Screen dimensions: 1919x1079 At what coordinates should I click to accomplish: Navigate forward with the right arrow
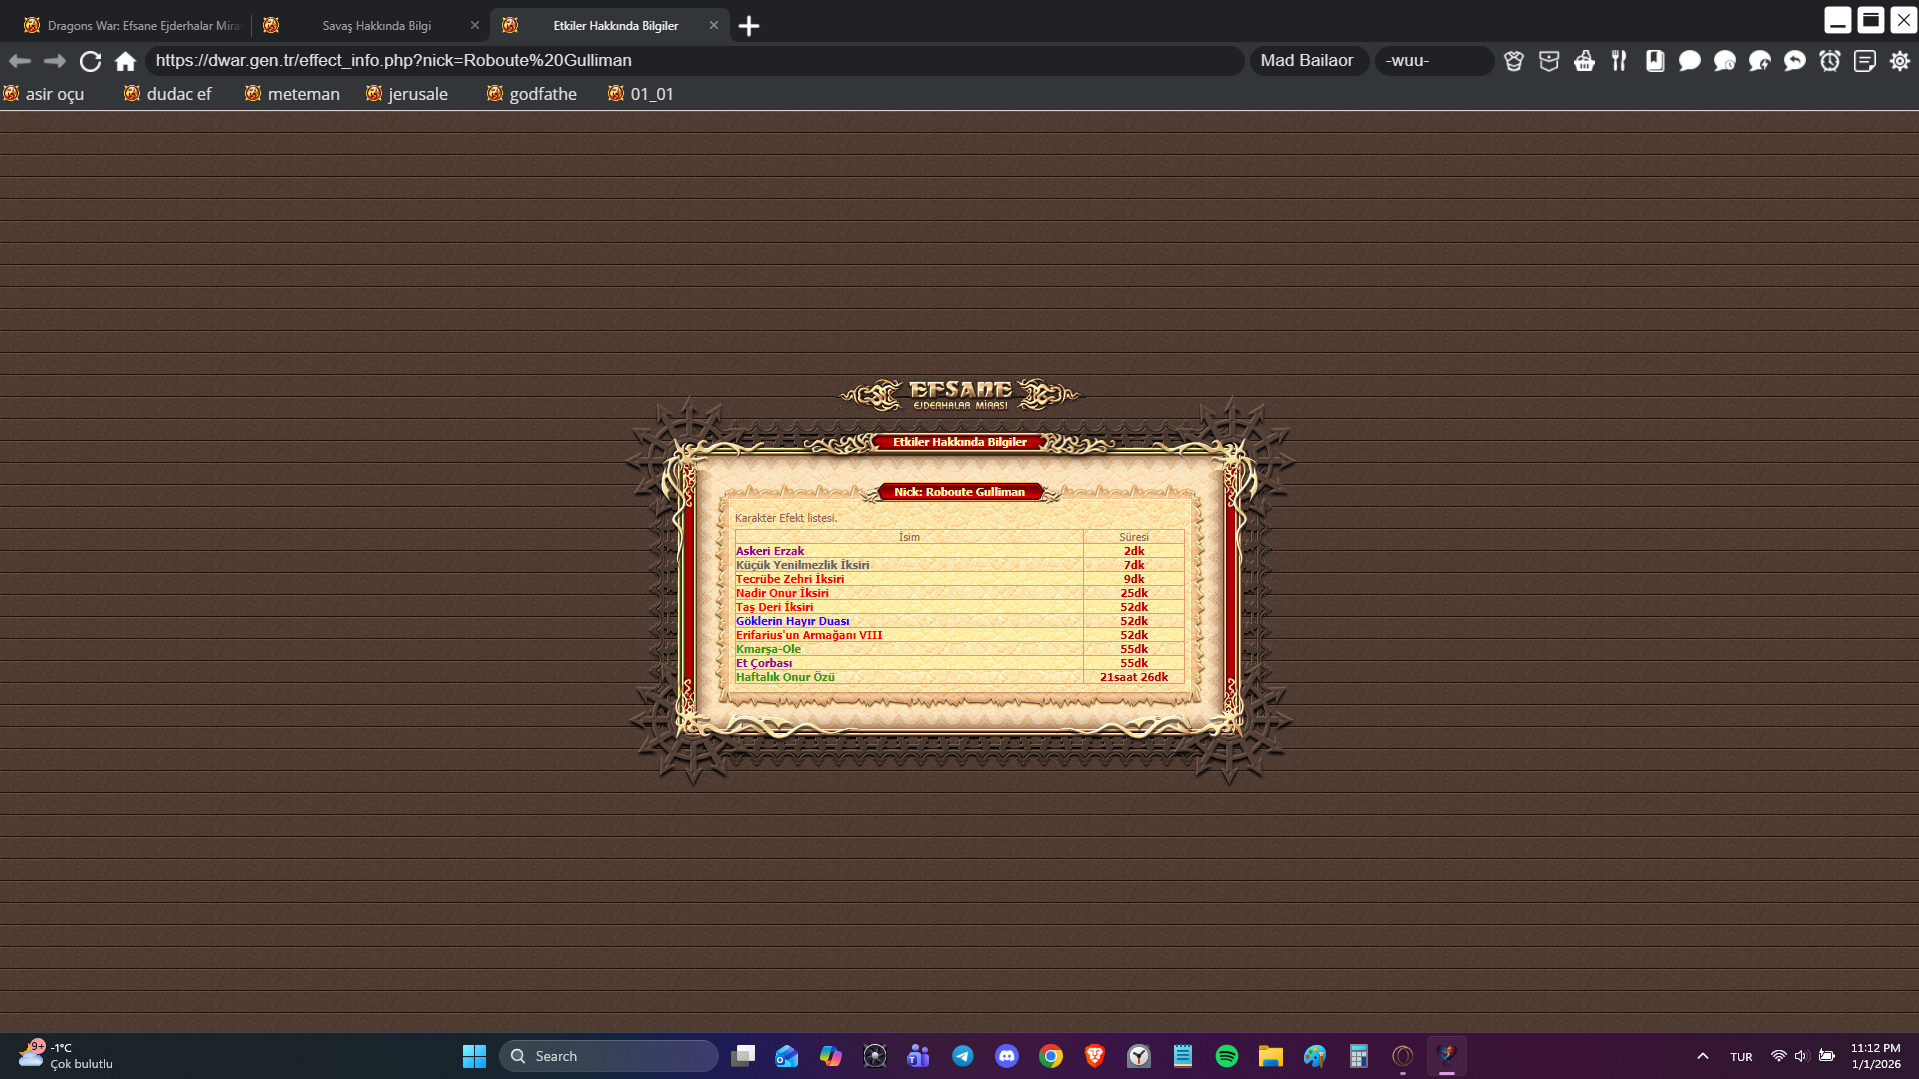55,61
